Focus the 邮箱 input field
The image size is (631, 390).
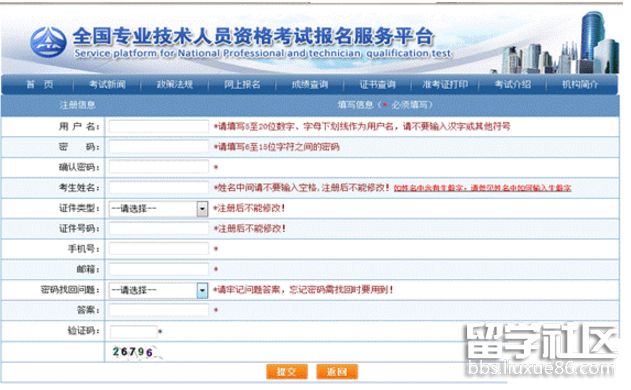(159, 269)
